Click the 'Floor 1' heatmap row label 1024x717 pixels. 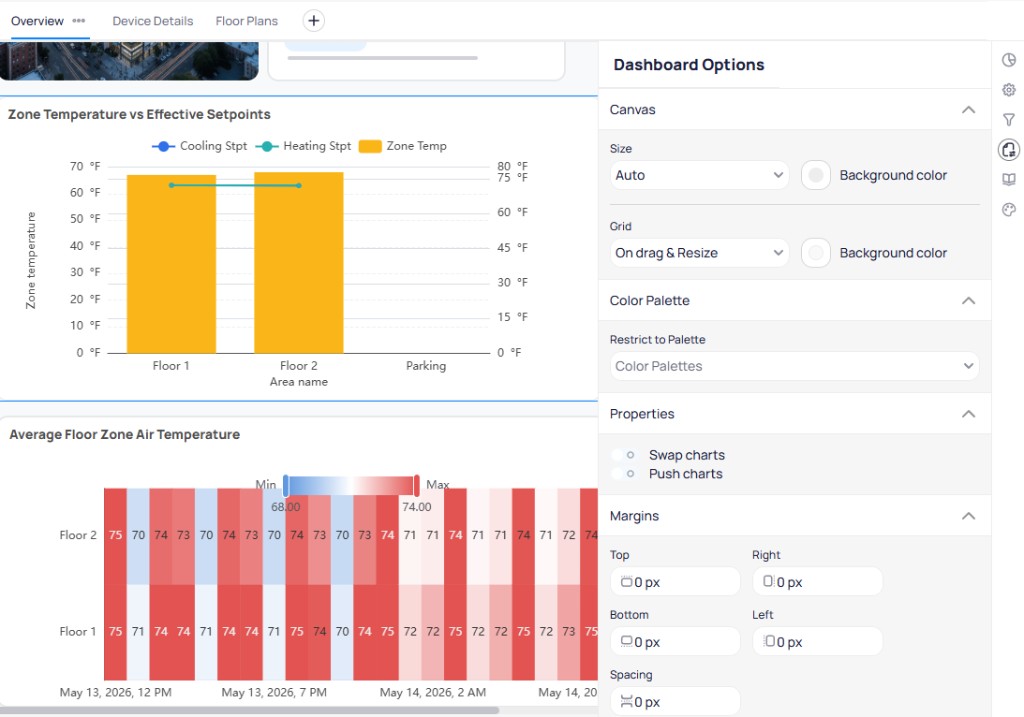[x=78, y=631]
